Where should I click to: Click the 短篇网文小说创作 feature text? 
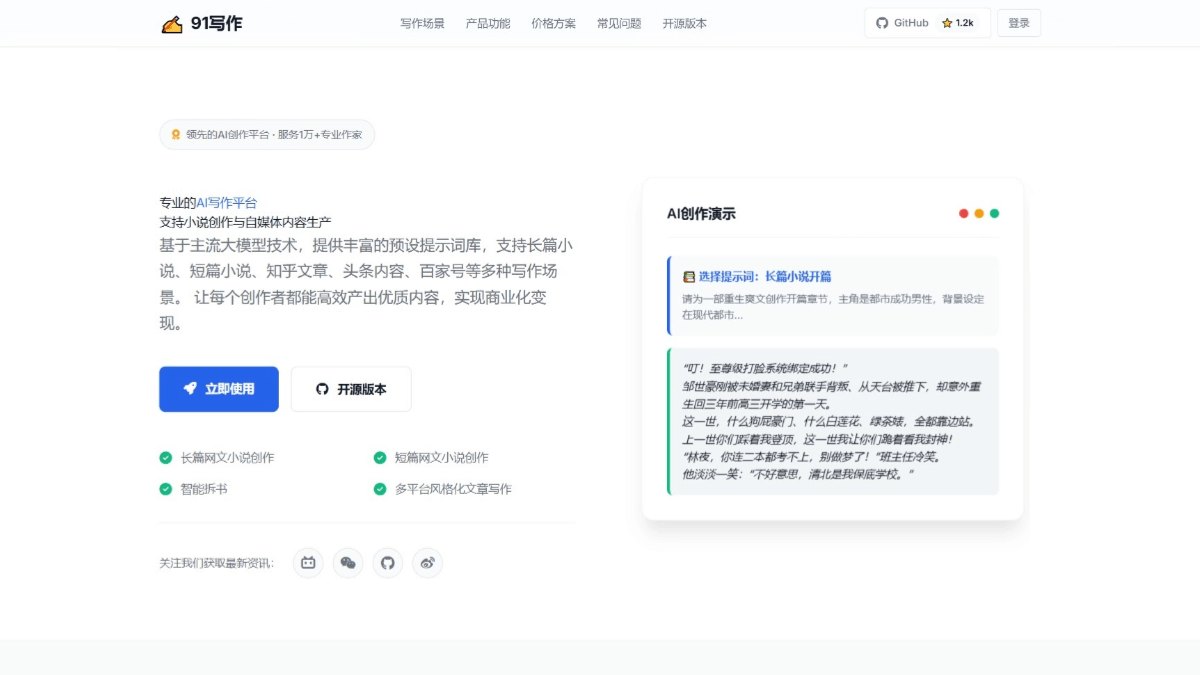[x=441, y=458]
